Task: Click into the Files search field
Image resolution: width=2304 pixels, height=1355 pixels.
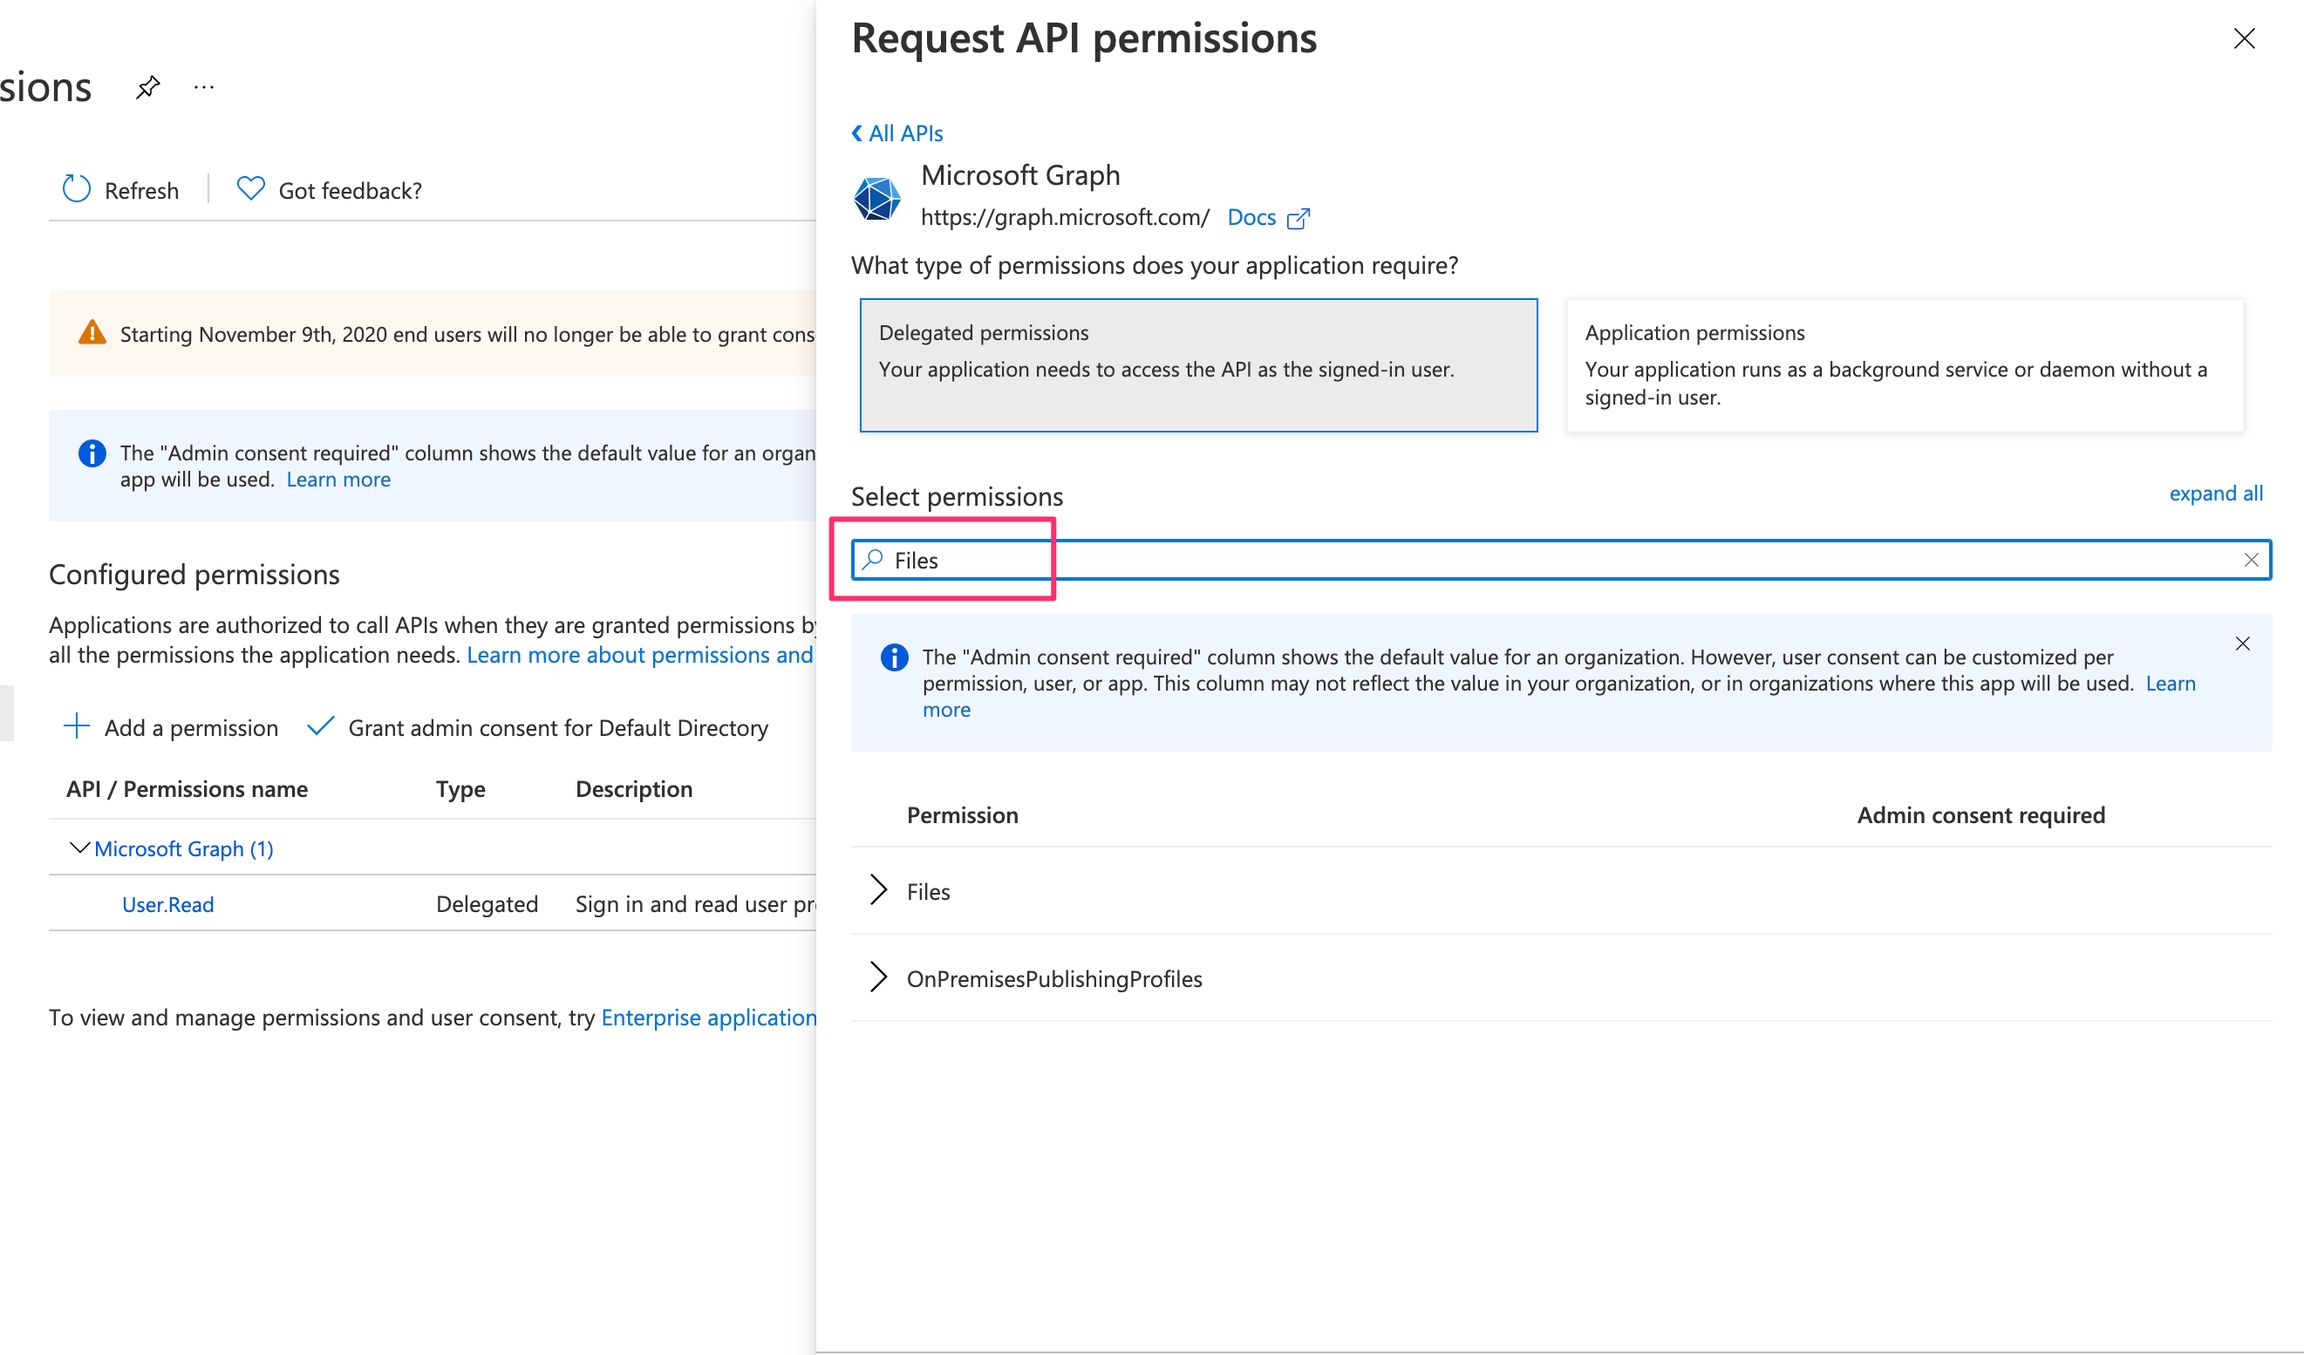Action: pyautogui.click(x=1500, y=560)
